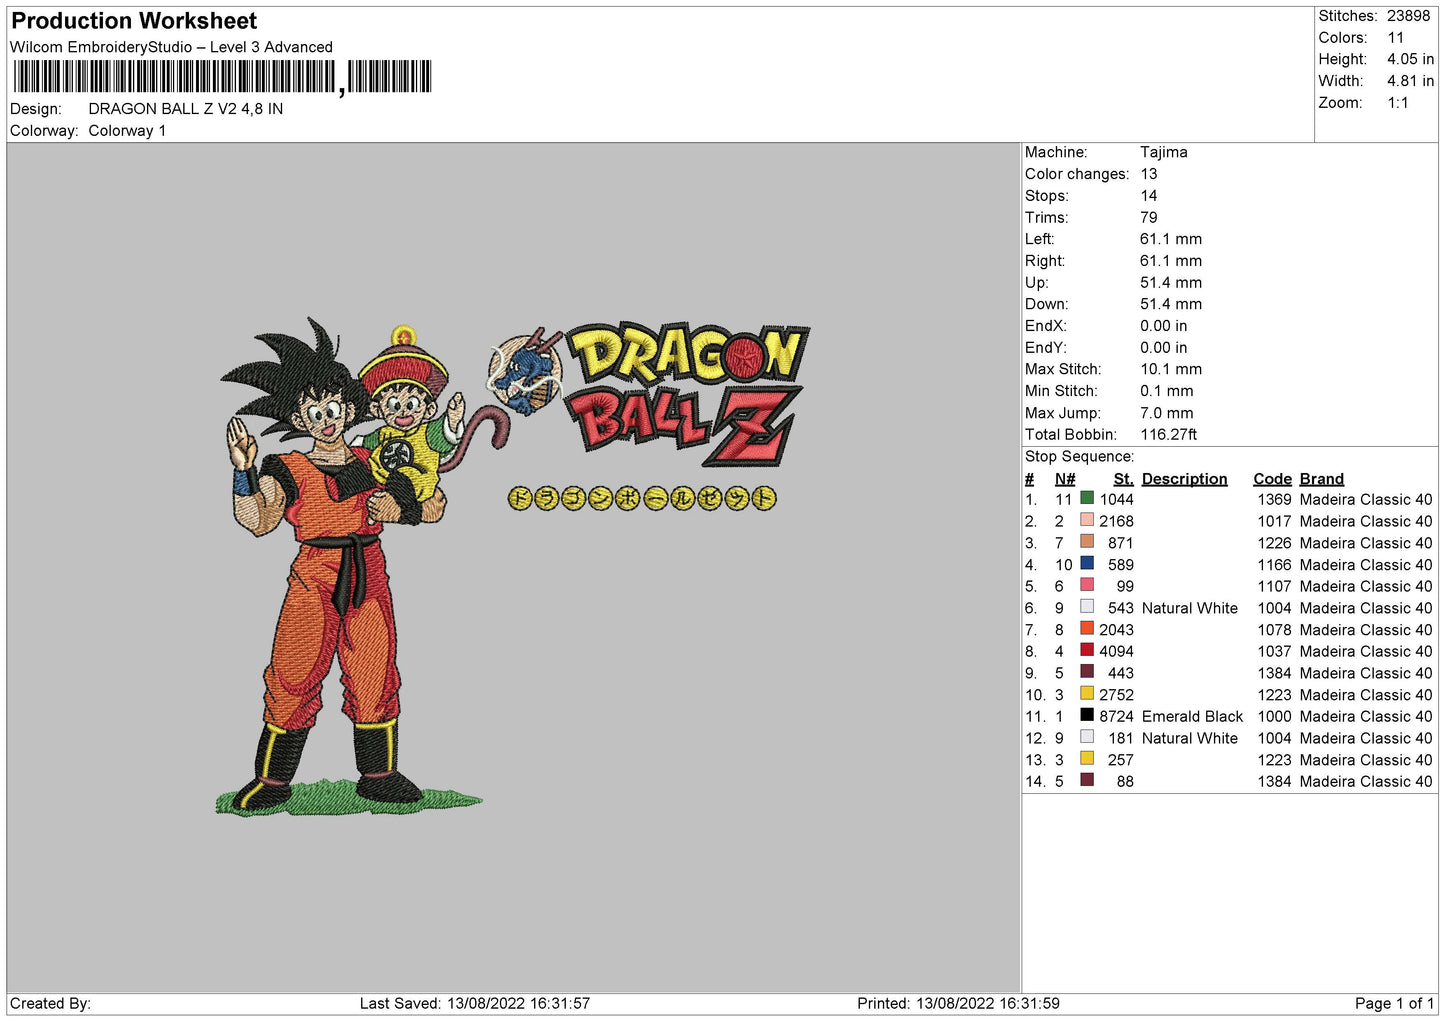Click the 'Stops:' label
The width and height of the screenshot is (1445, 1021).
pos(1047,196)
